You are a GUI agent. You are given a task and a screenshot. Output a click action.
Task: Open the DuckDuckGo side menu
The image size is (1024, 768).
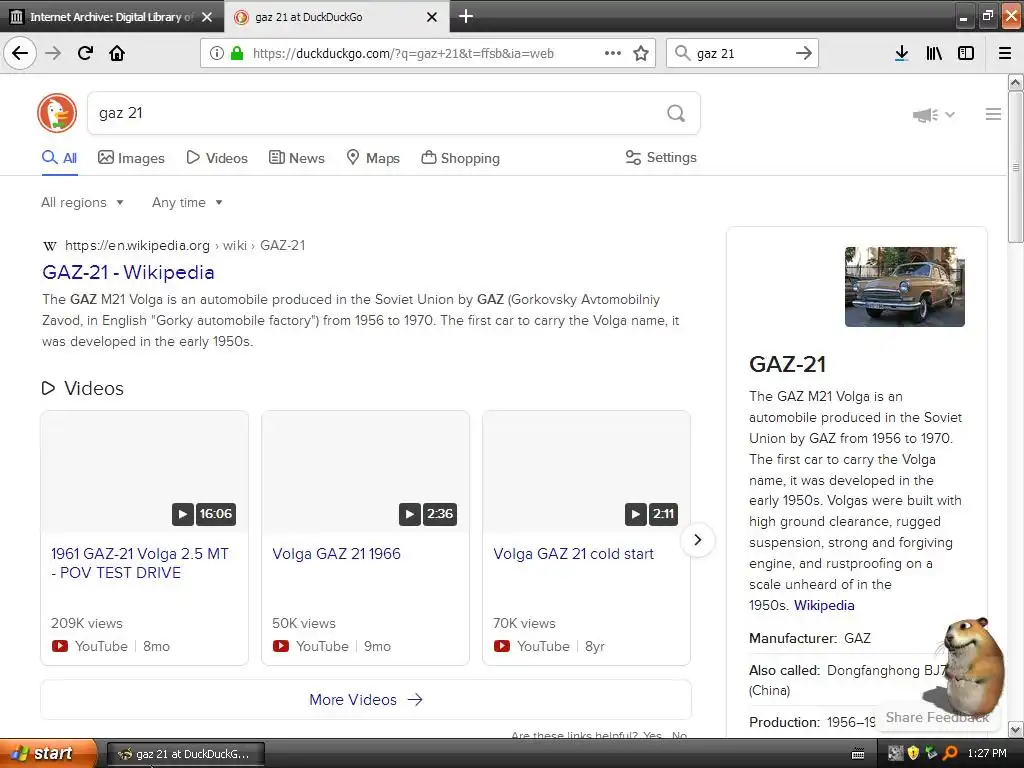(993, 114)
